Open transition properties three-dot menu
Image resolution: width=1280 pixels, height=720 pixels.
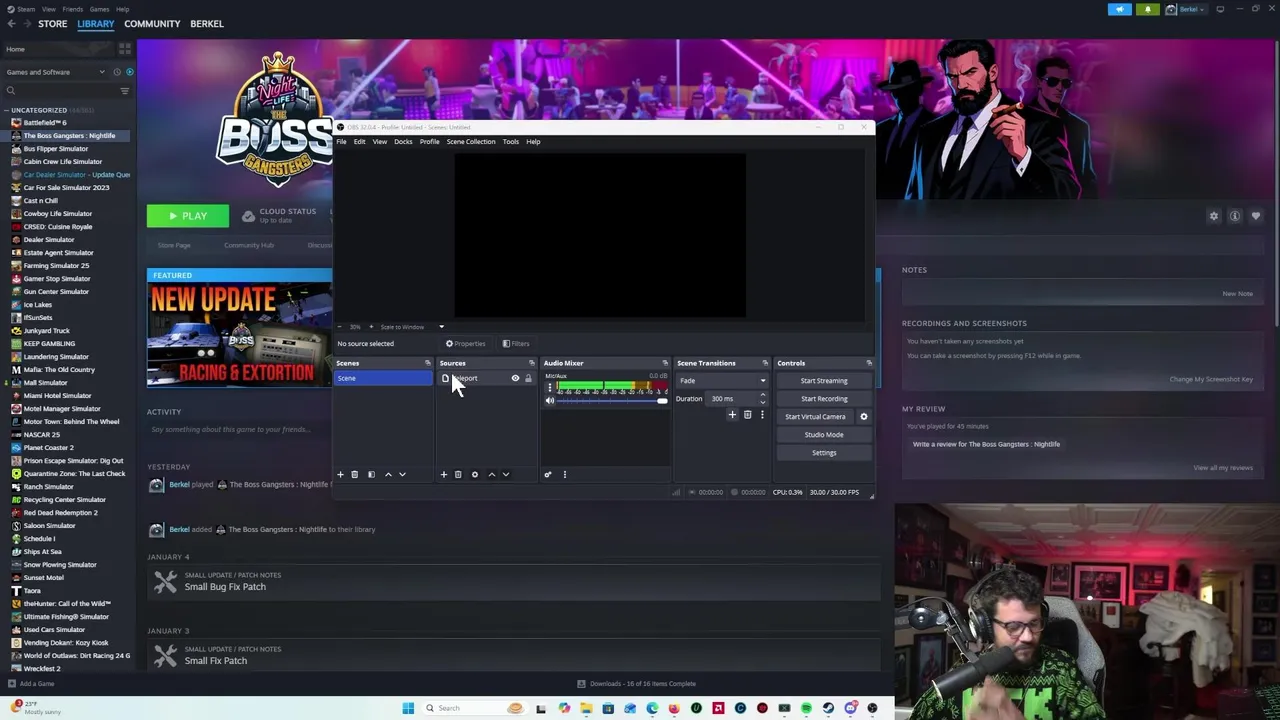coord(762,415)
